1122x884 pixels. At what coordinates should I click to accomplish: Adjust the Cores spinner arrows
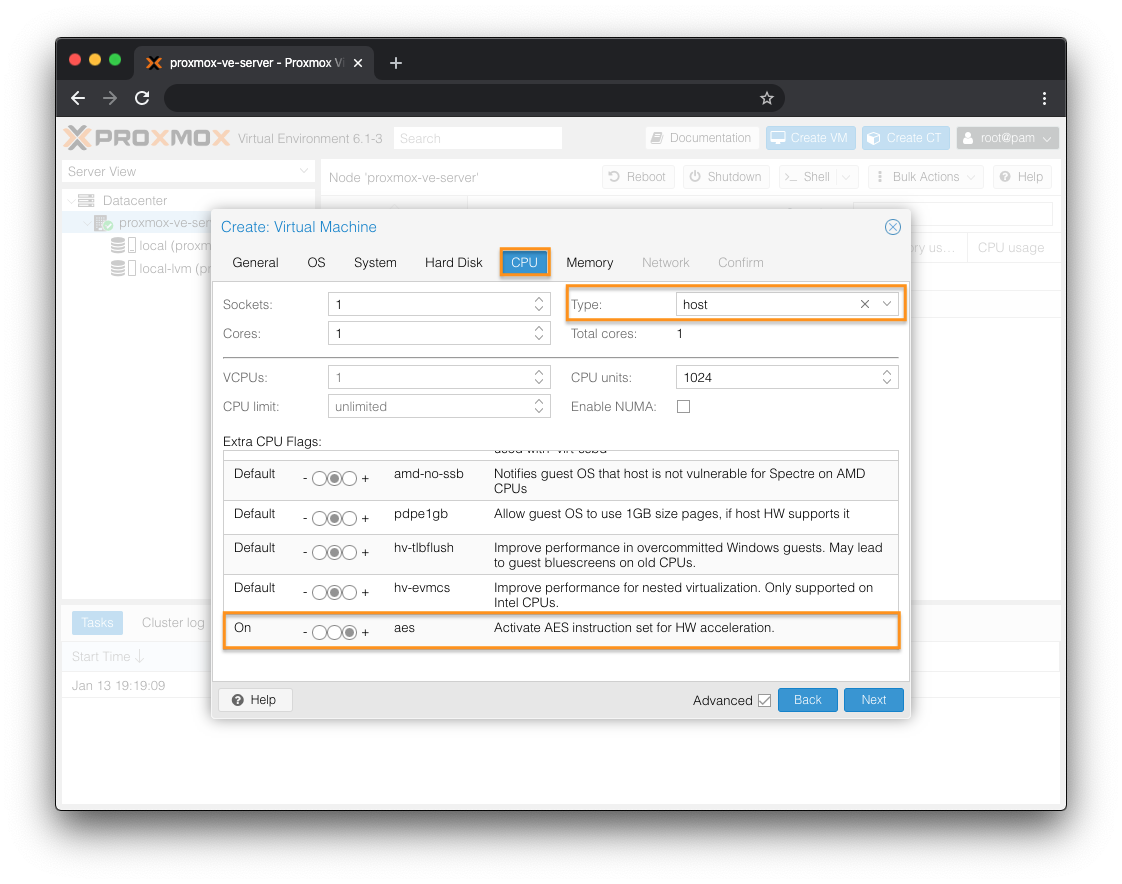coord(539,334)
